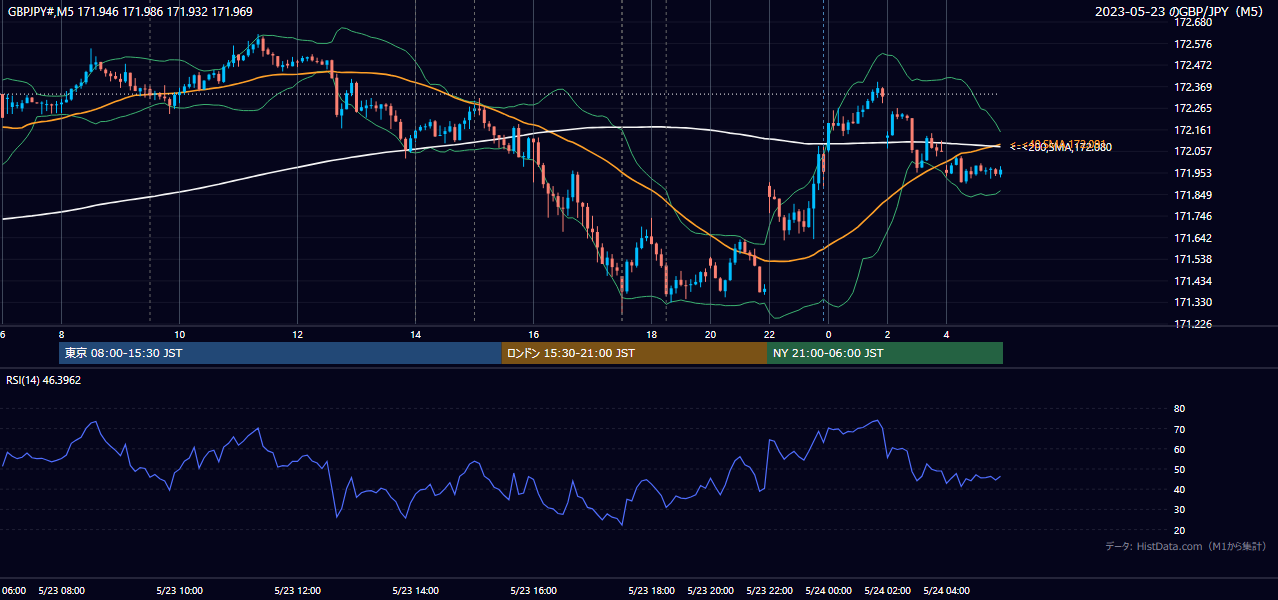
Task: Click the RSI axis level 80
Action: pos(1180,409)
